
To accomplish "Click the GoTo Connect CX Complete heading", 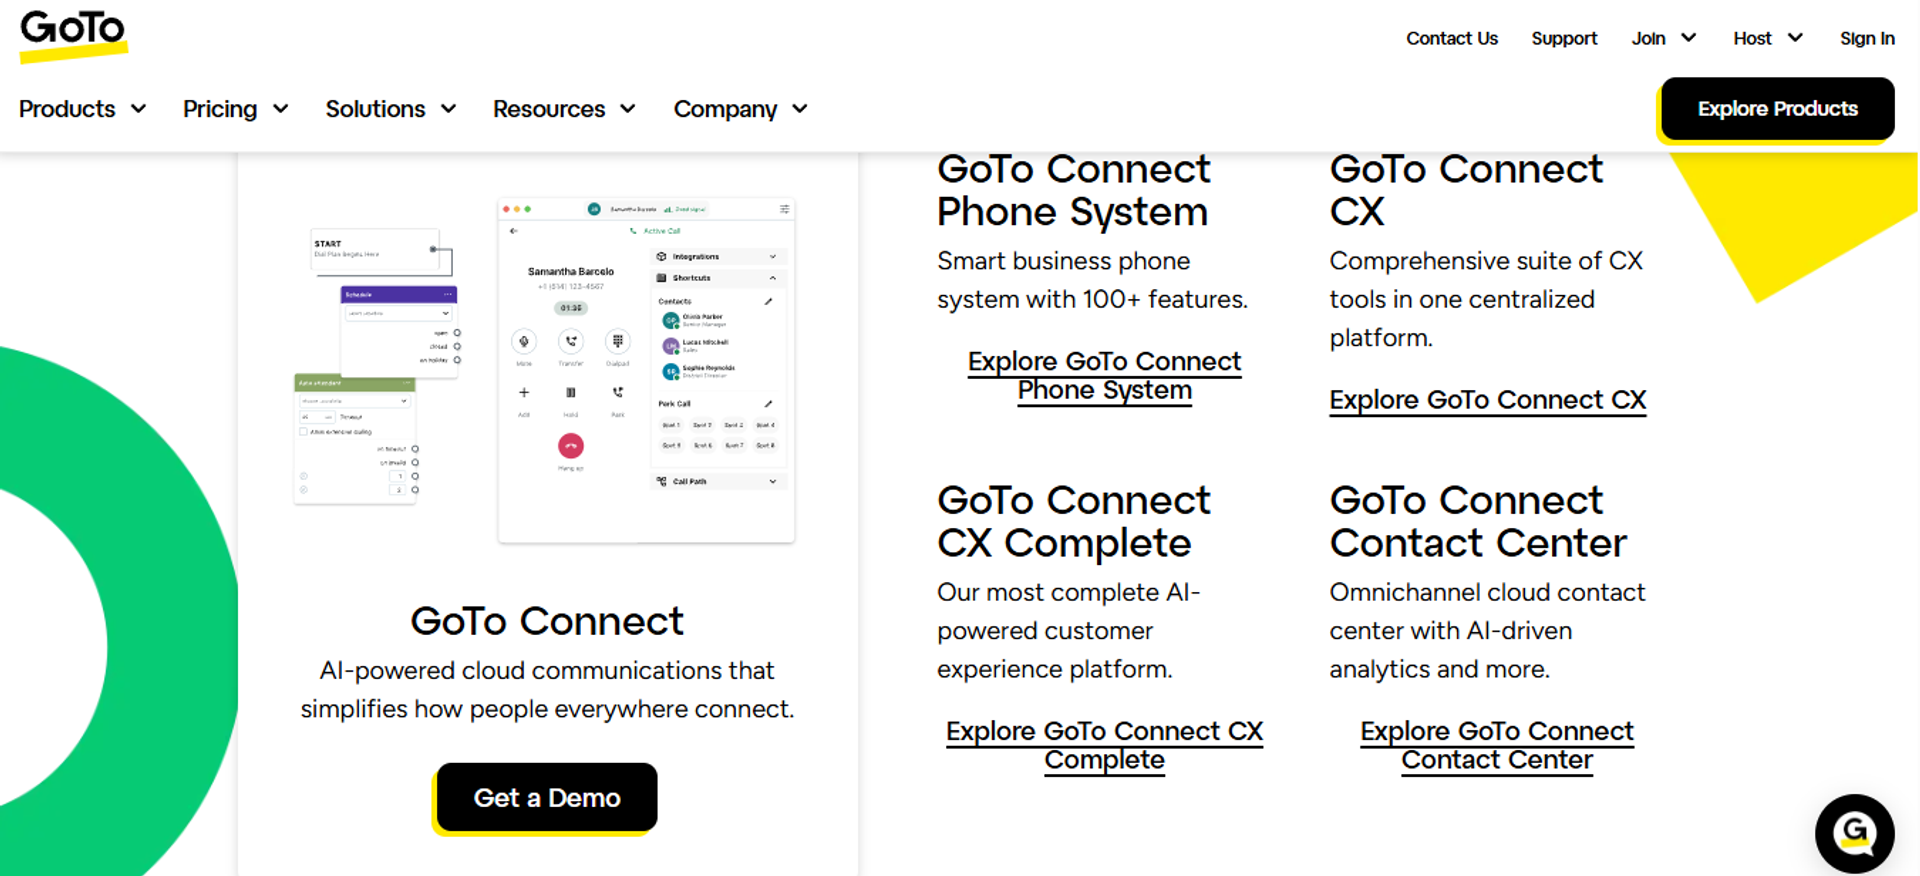I will [x=1074, y=521].
